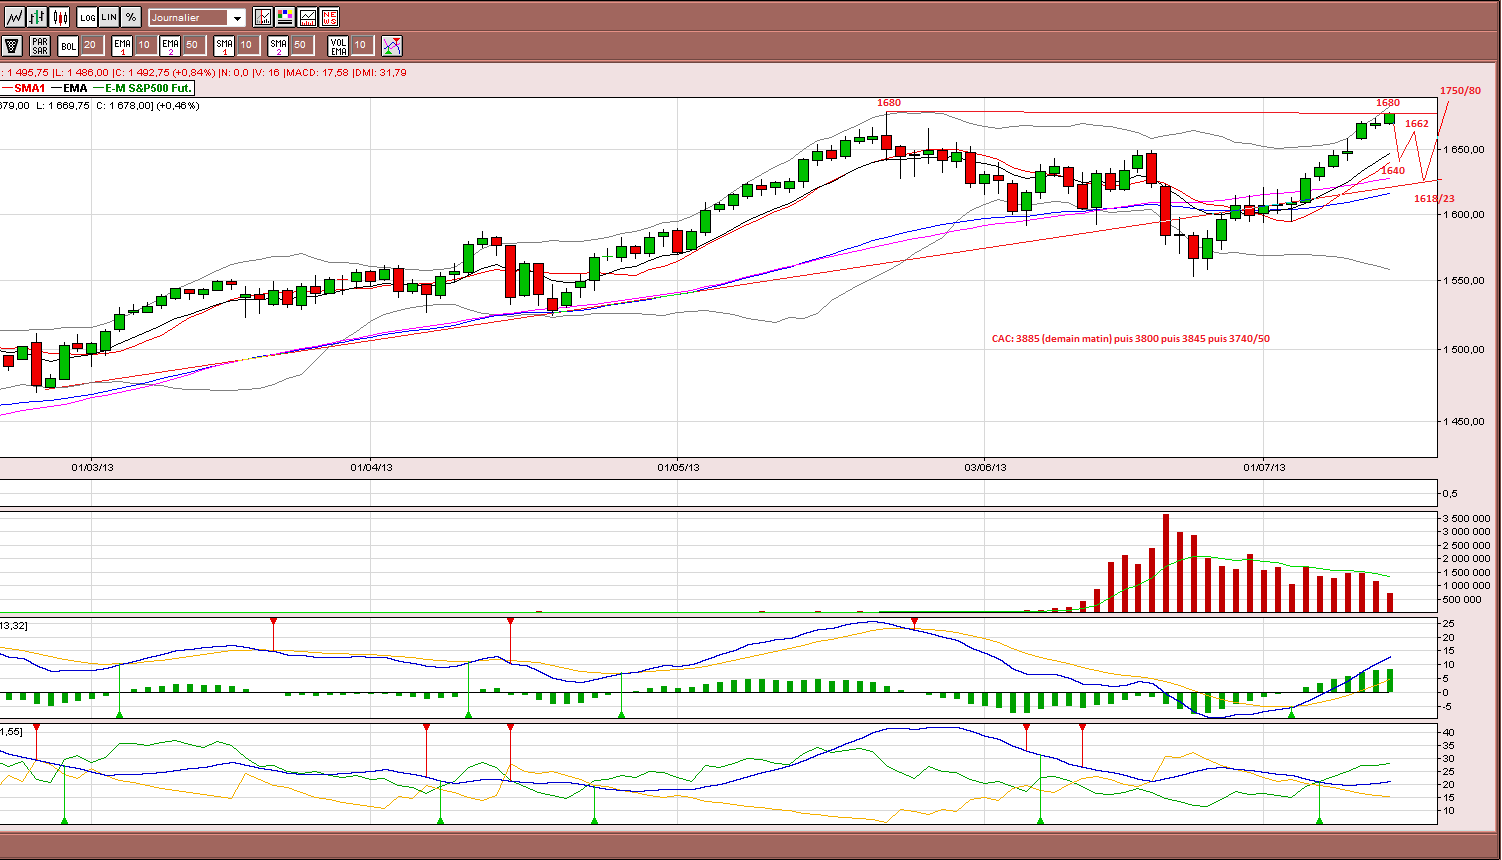1502x860 pixels.
Task: Open the chart color settings icon
Action: tap(285, 17)
